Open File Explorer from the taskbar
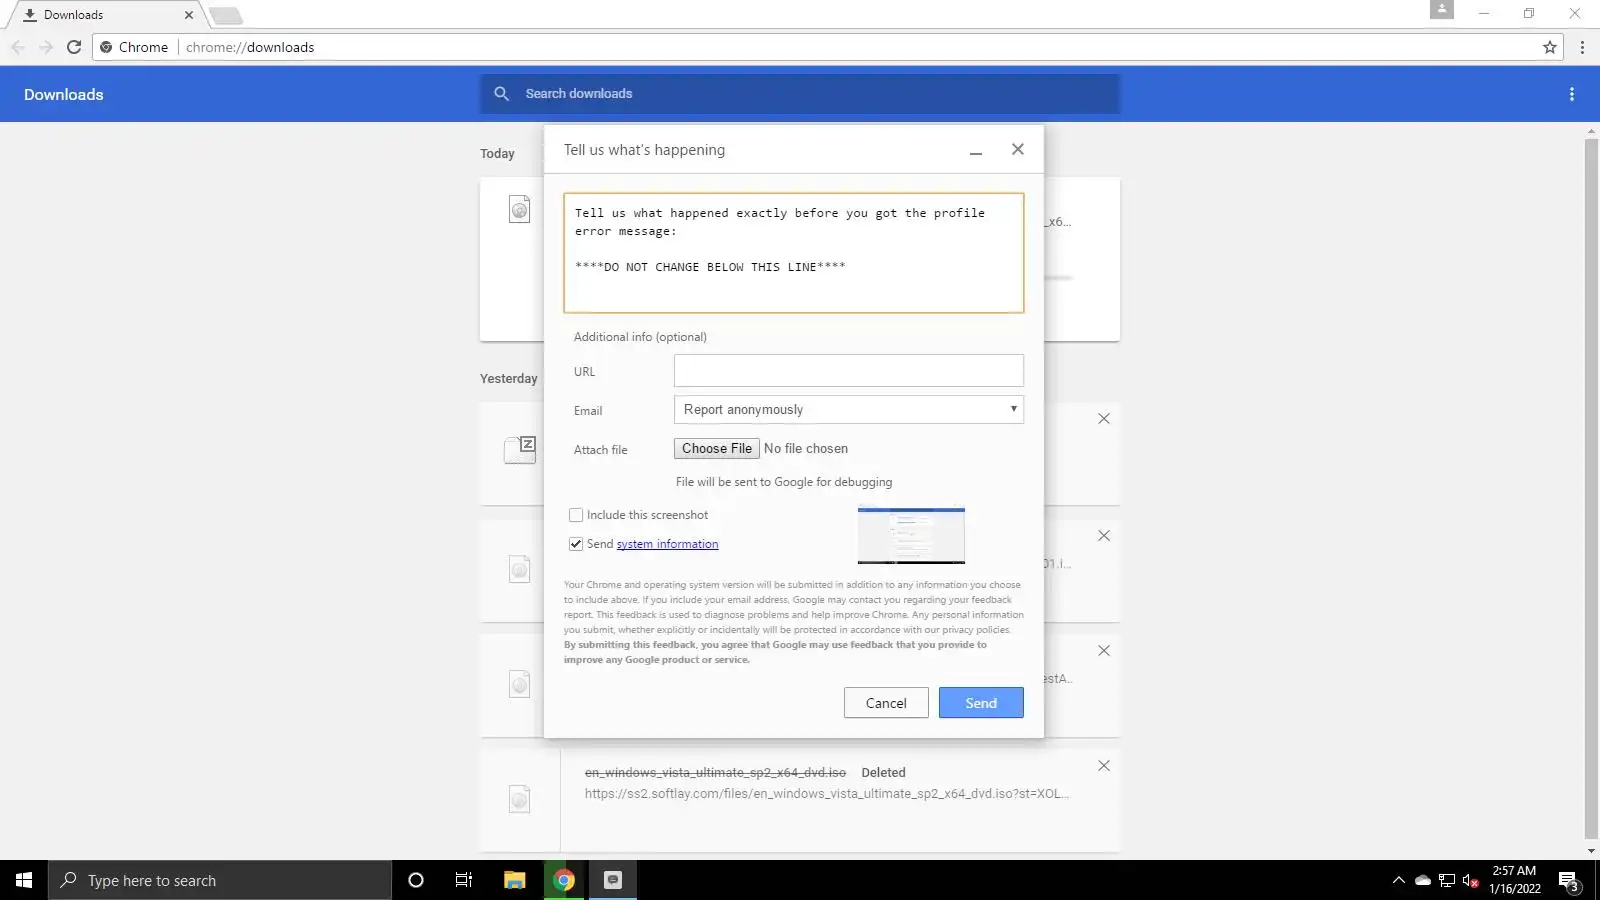 point(514,880)
